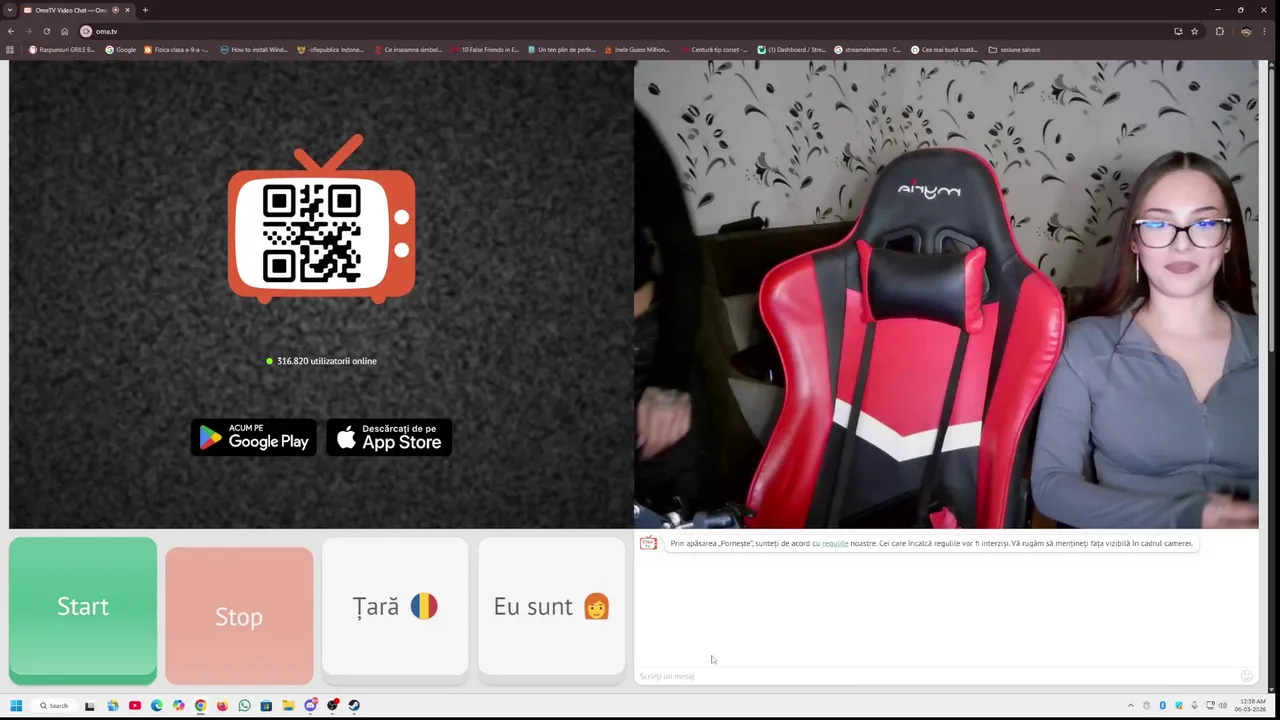This screenshot has width=1280, height=720.
Task: Show hidden system tray icons
Action: [x=1131, y=705]
